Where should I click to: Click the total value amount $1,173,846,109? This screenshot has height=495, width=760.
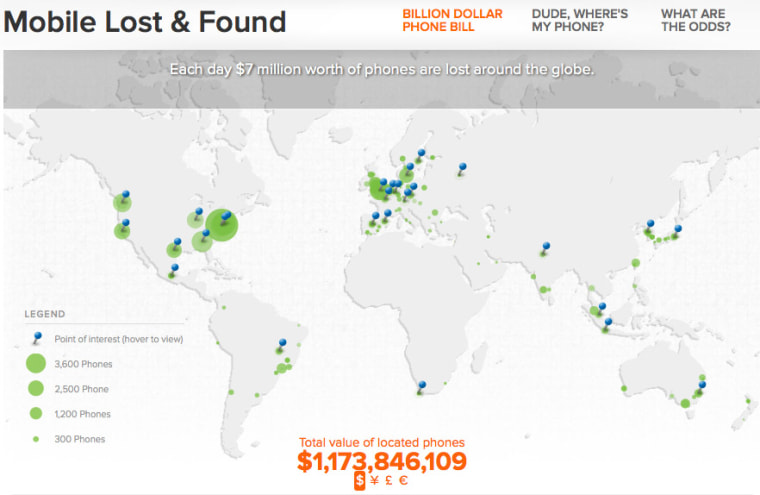coord(382,461)
